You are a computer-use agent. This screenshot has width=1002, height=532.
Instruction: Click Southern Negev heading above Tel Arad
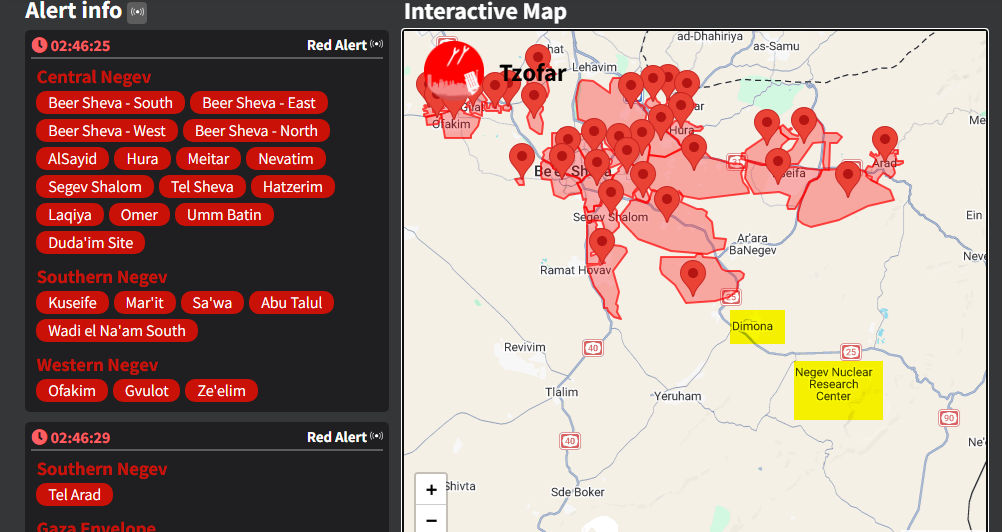(x=102, y=469)
